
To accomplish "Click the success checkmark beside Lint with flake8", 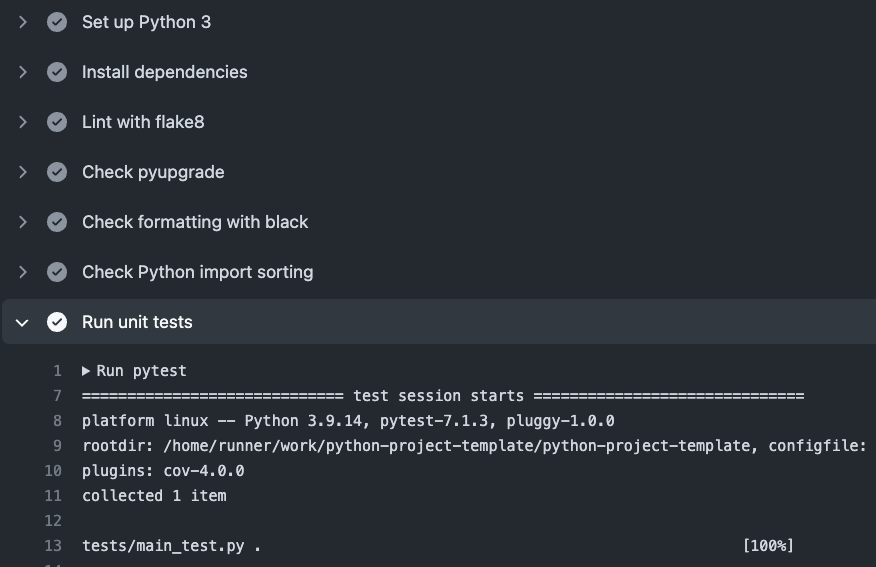I will point(57,122).
